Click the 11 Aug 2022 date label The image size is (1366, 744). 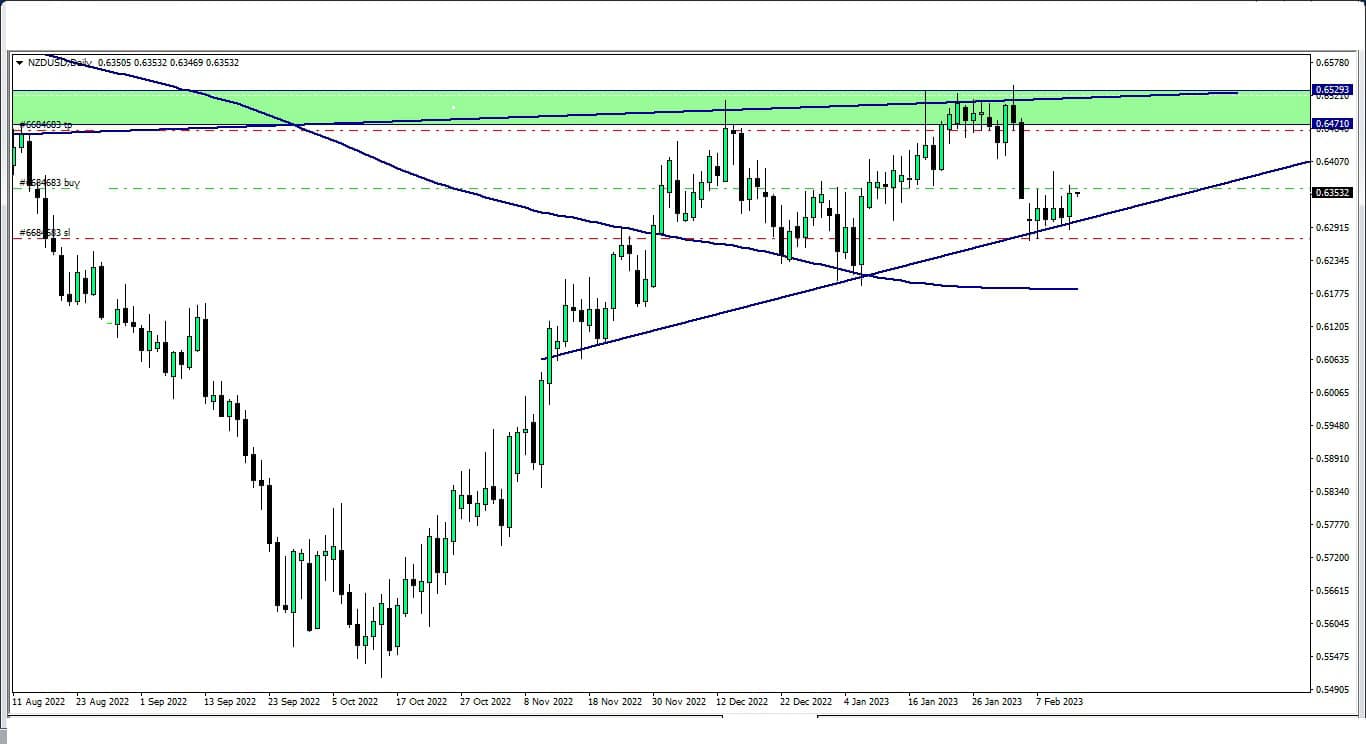(x=39, y=701)
